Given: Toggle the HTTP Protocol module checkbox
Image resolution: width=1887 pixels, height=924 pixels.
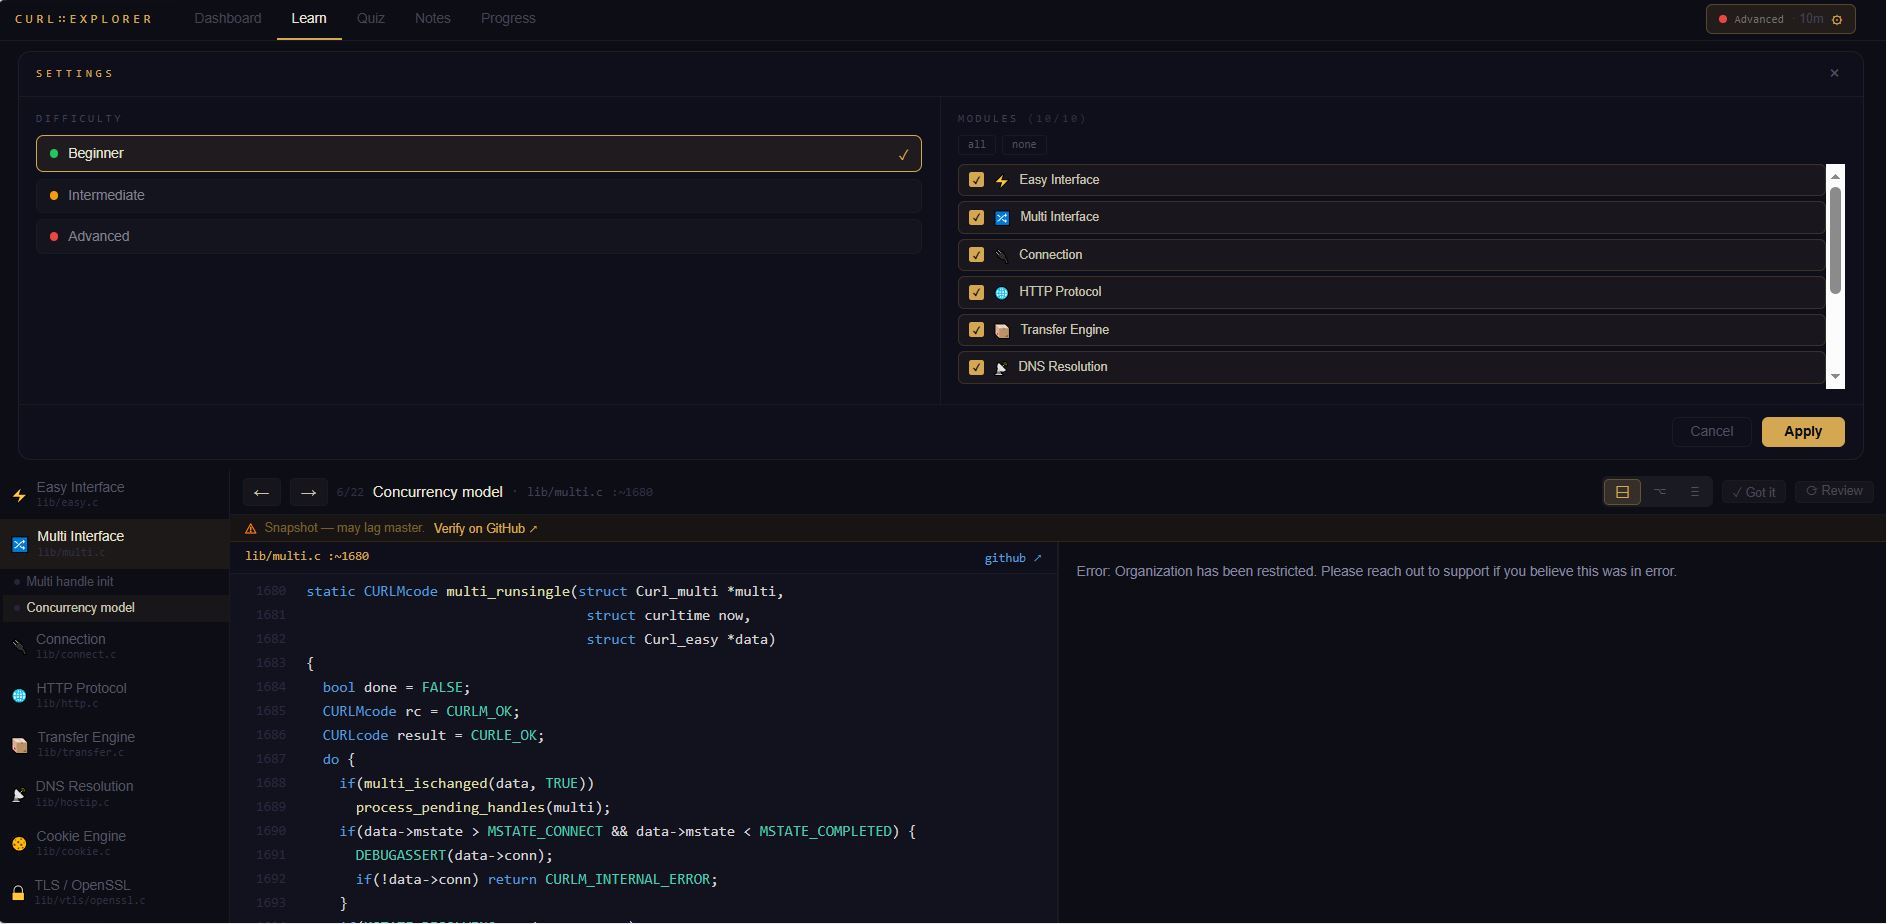Looking at the screenshot, I should pos(976,292).
